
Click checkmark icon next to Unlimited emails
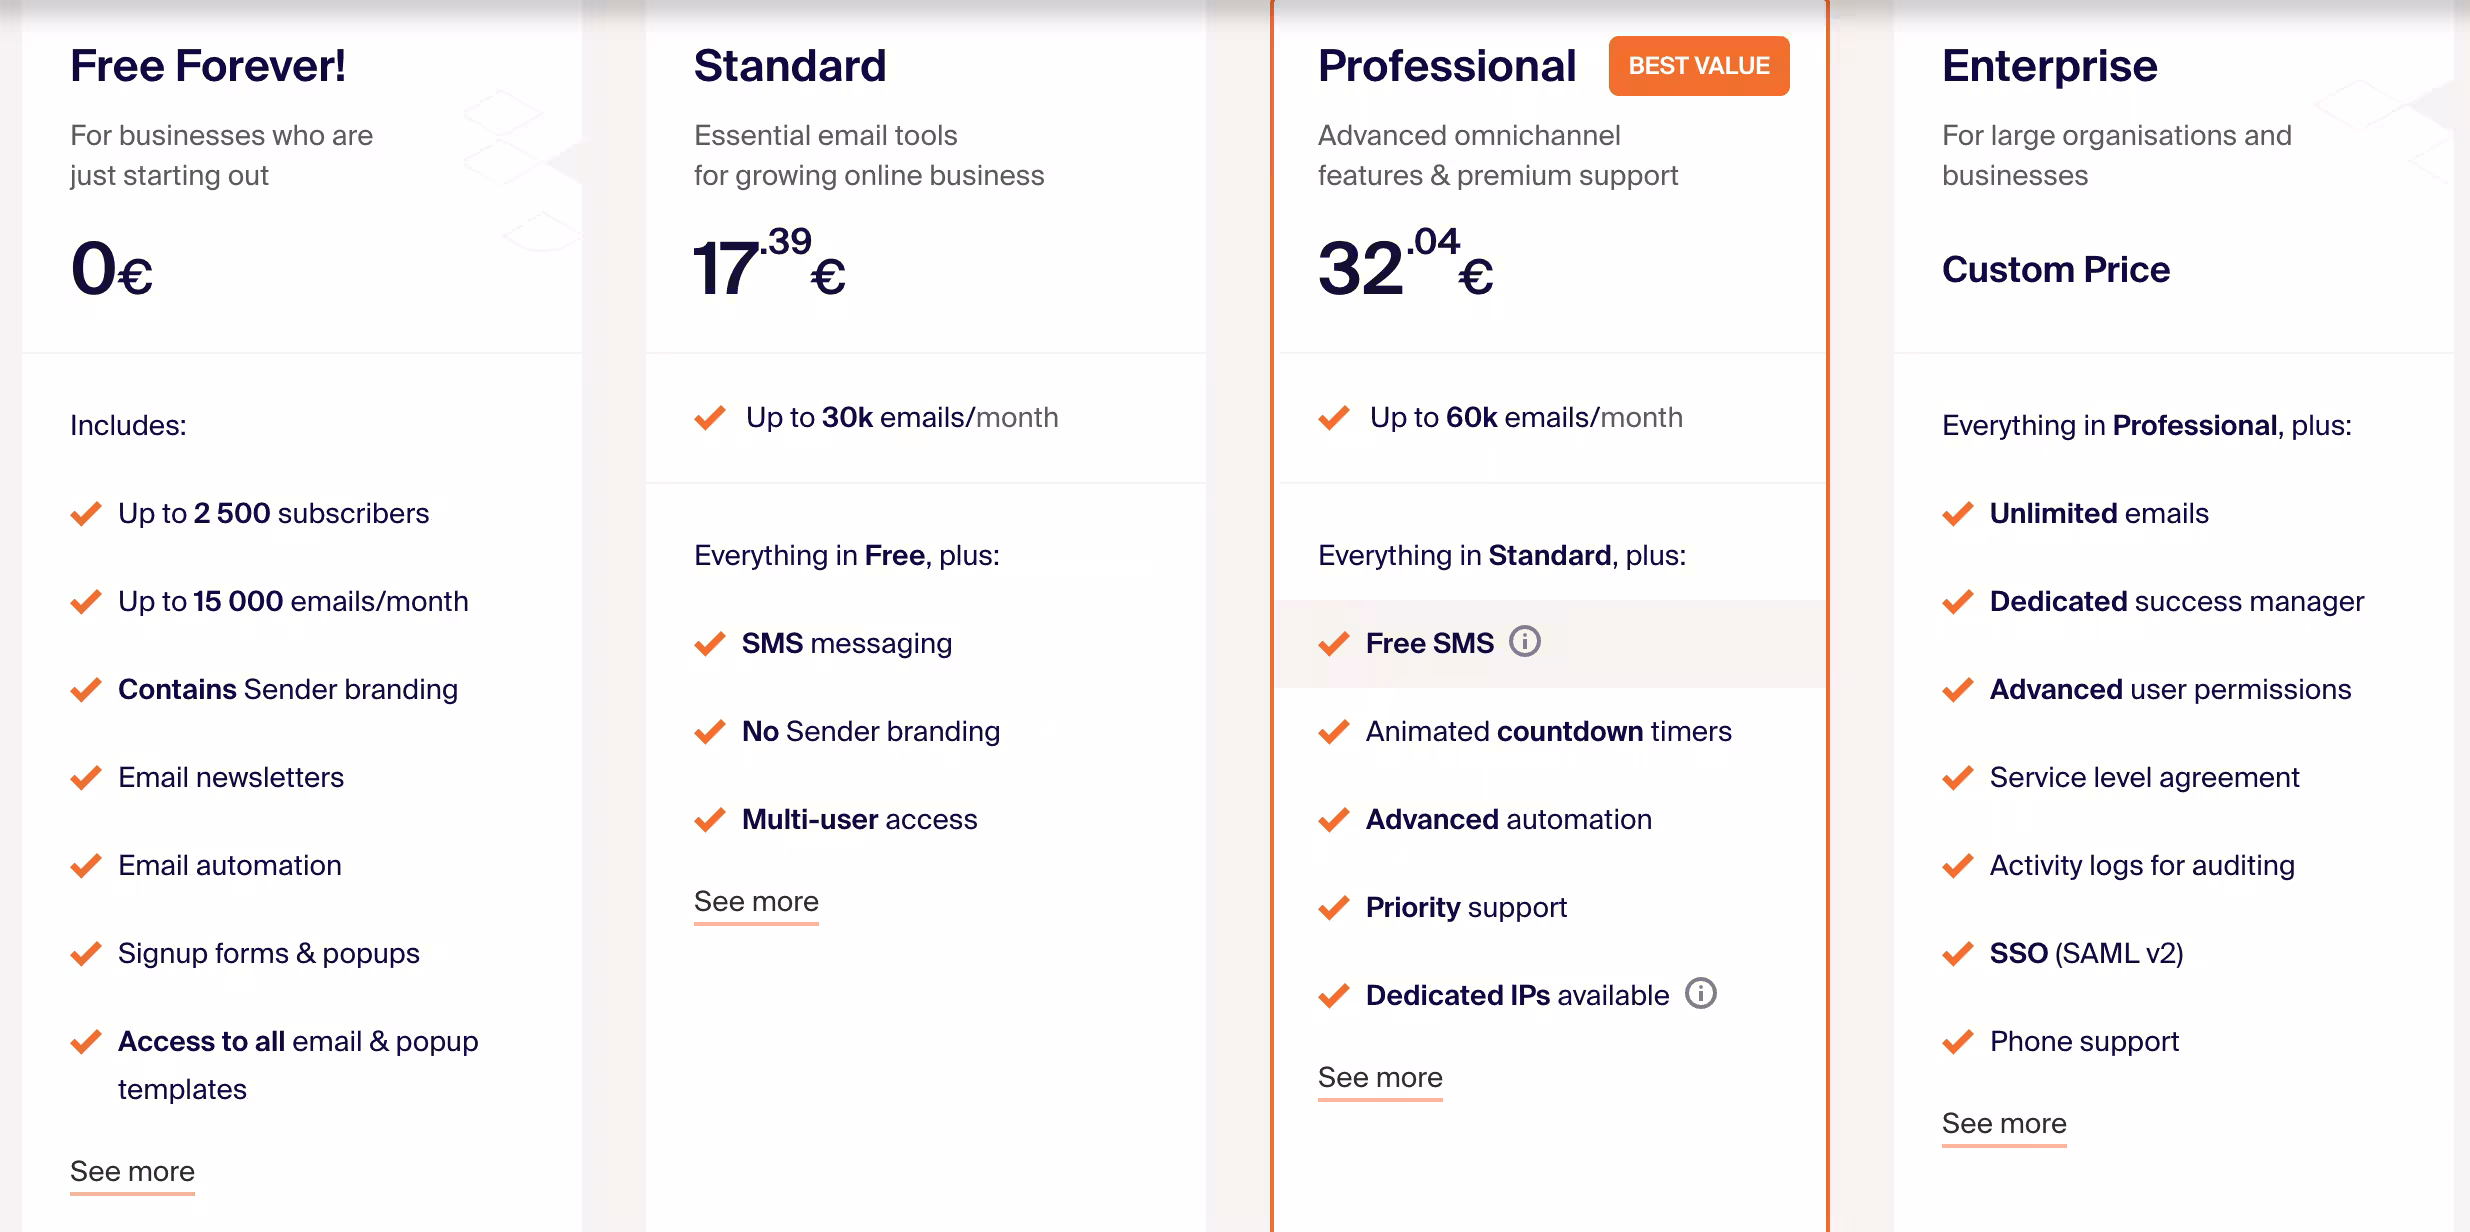1958,514
